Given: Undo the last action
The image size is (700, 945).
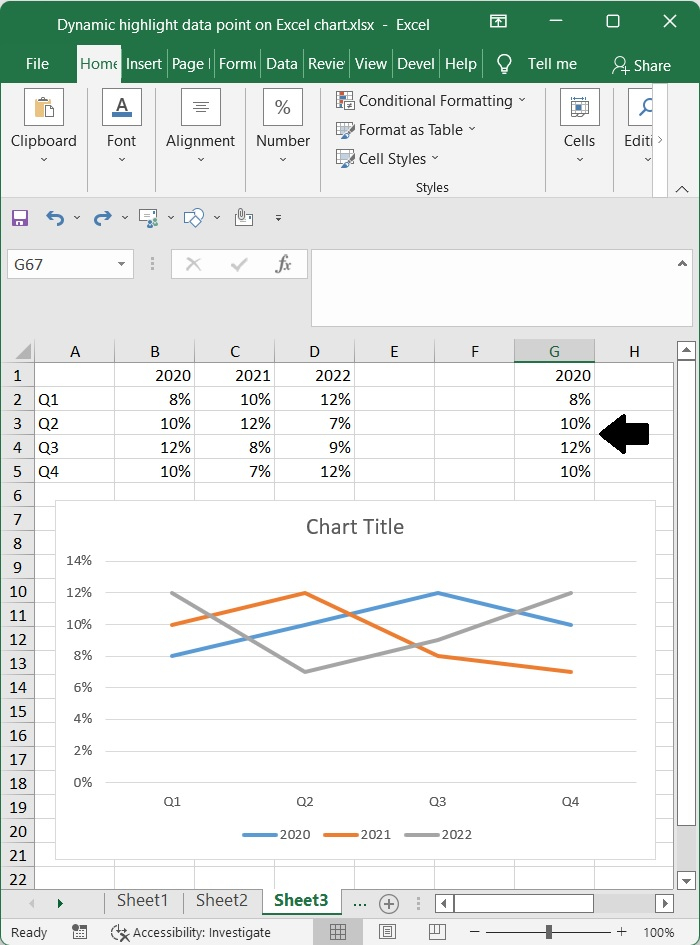Looking at the screenshot, I should [55, 218].
